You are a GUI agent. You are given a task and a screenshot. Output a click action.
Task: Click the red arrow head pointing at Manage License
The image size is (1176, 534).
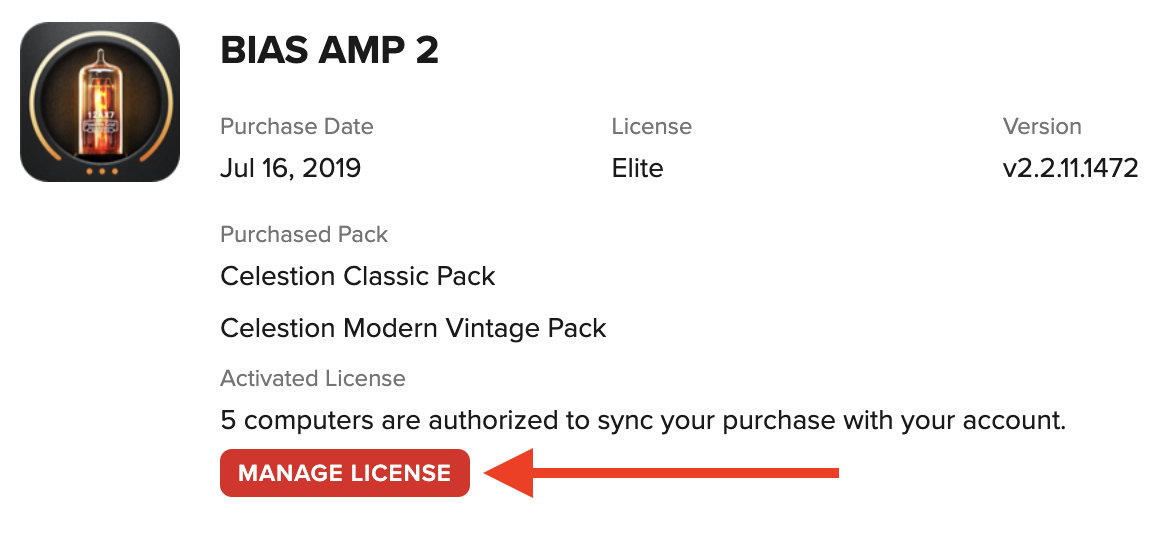click(509, 472)
